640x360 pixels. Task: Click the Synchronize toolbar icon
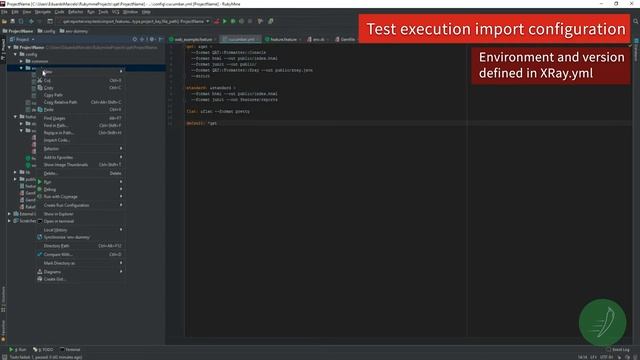click(21, 21)
